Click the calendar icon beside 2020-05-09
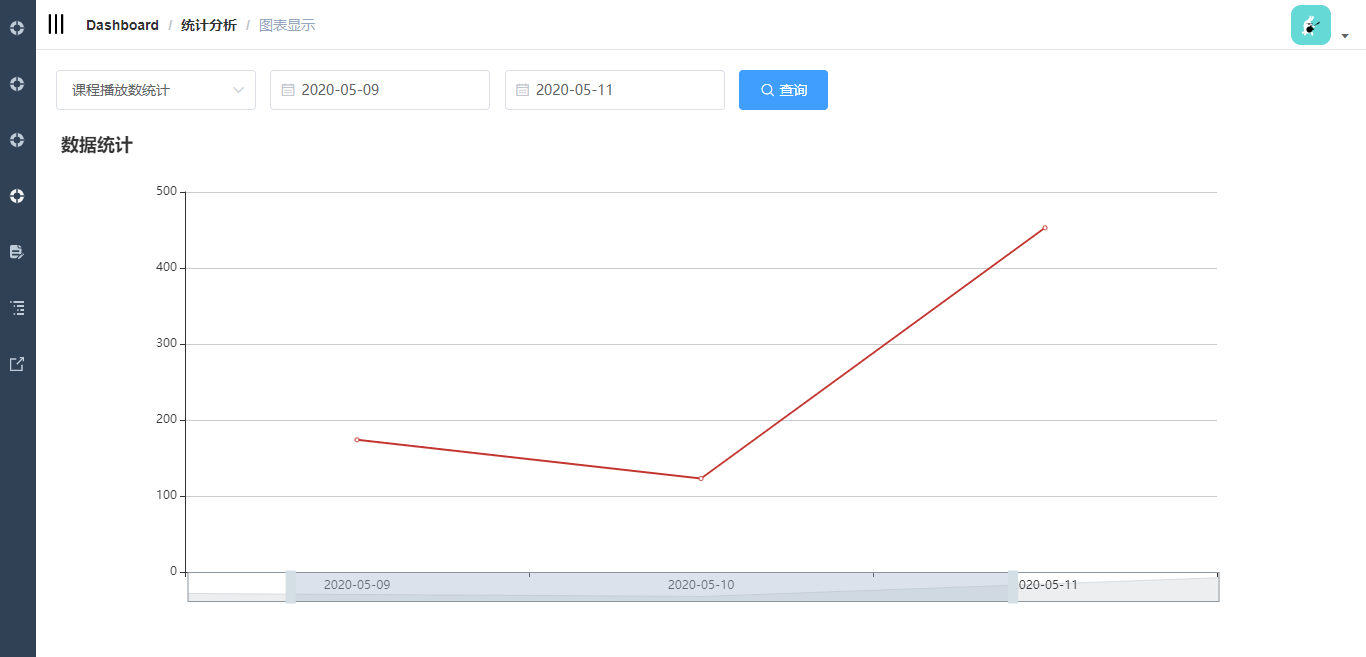 [x=288, y=90]
